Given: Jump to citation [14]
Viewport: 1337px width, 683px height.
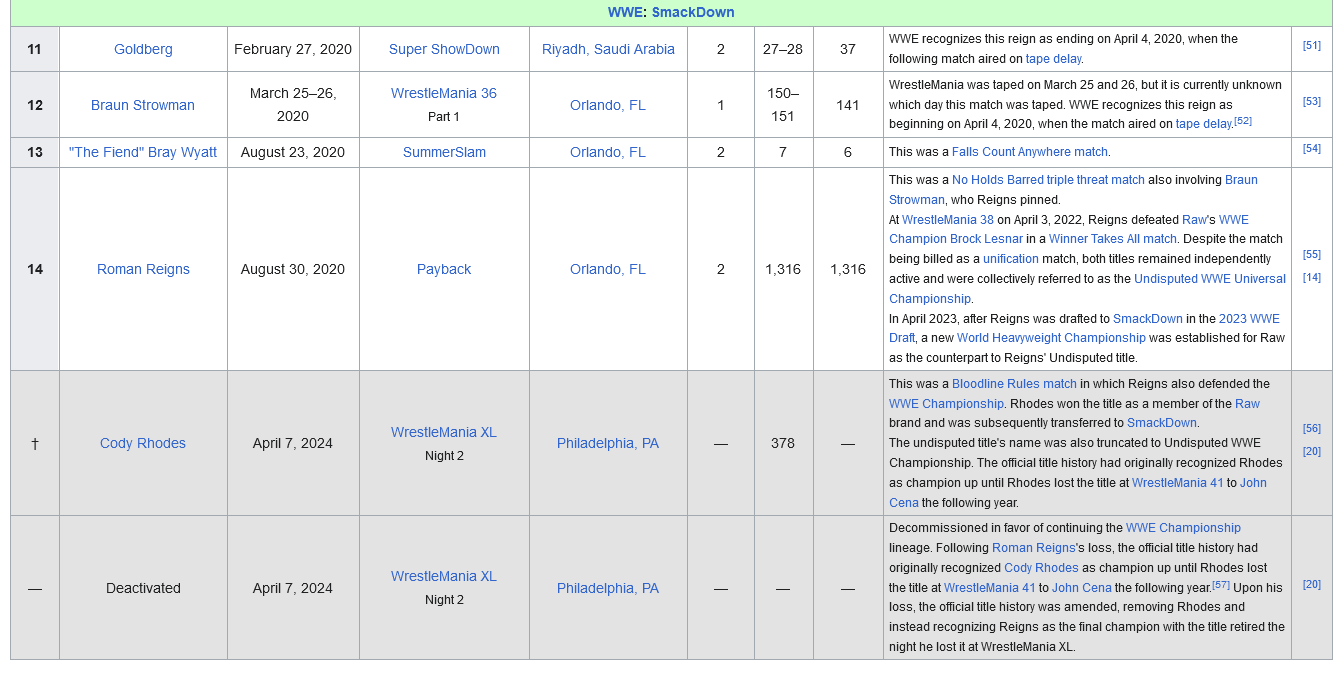Looking at the screenshot, I should click(x=1312, y=278).
